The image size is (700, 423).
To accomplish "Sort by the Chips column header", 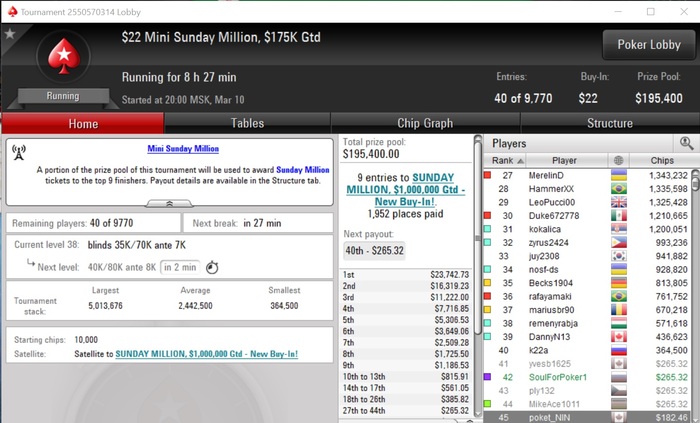I will 662,160.
